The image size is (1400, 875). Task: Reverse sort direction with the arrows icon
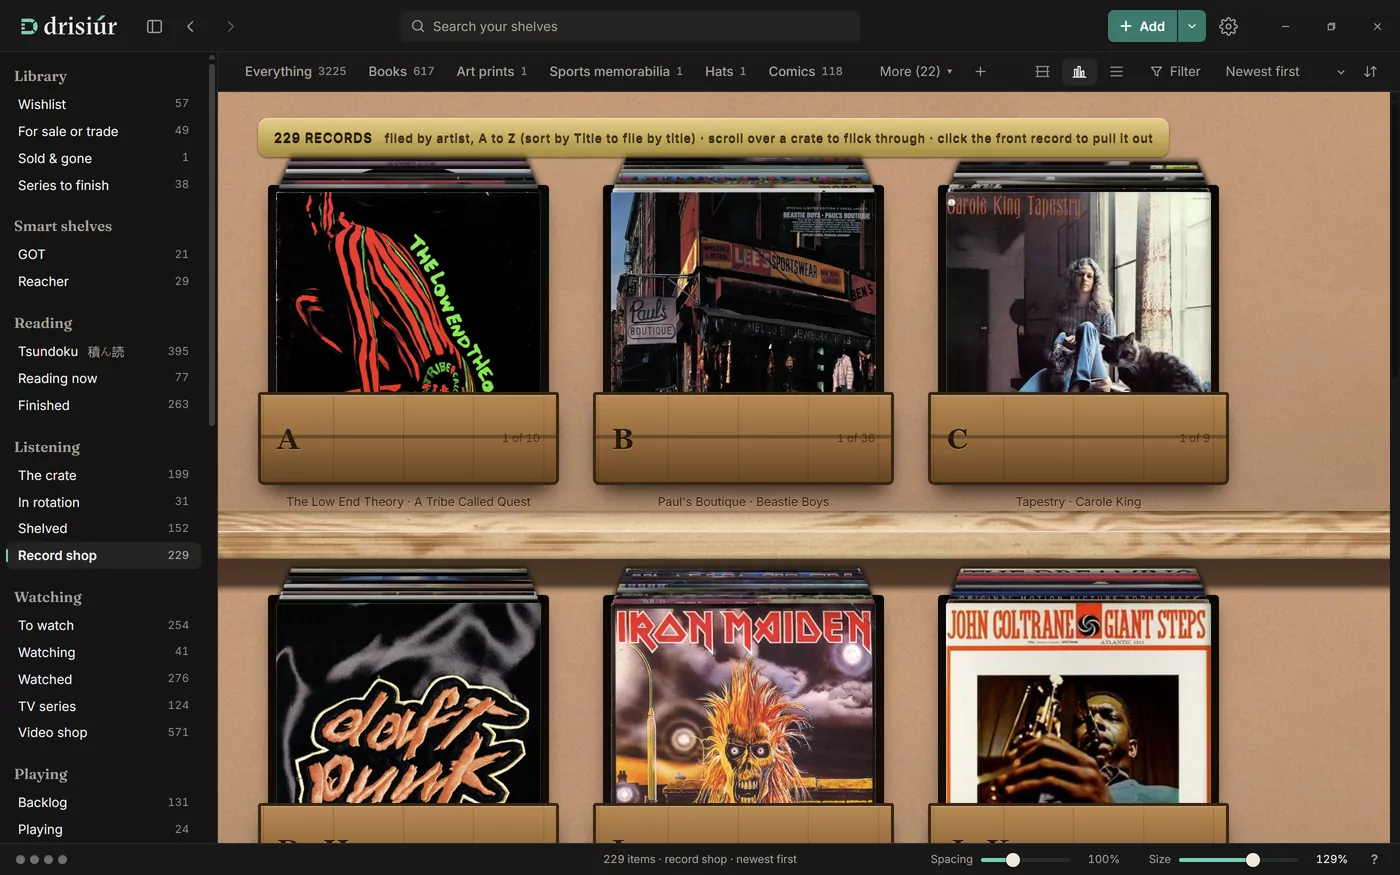pyautogui.click(x=1370, y=71)
